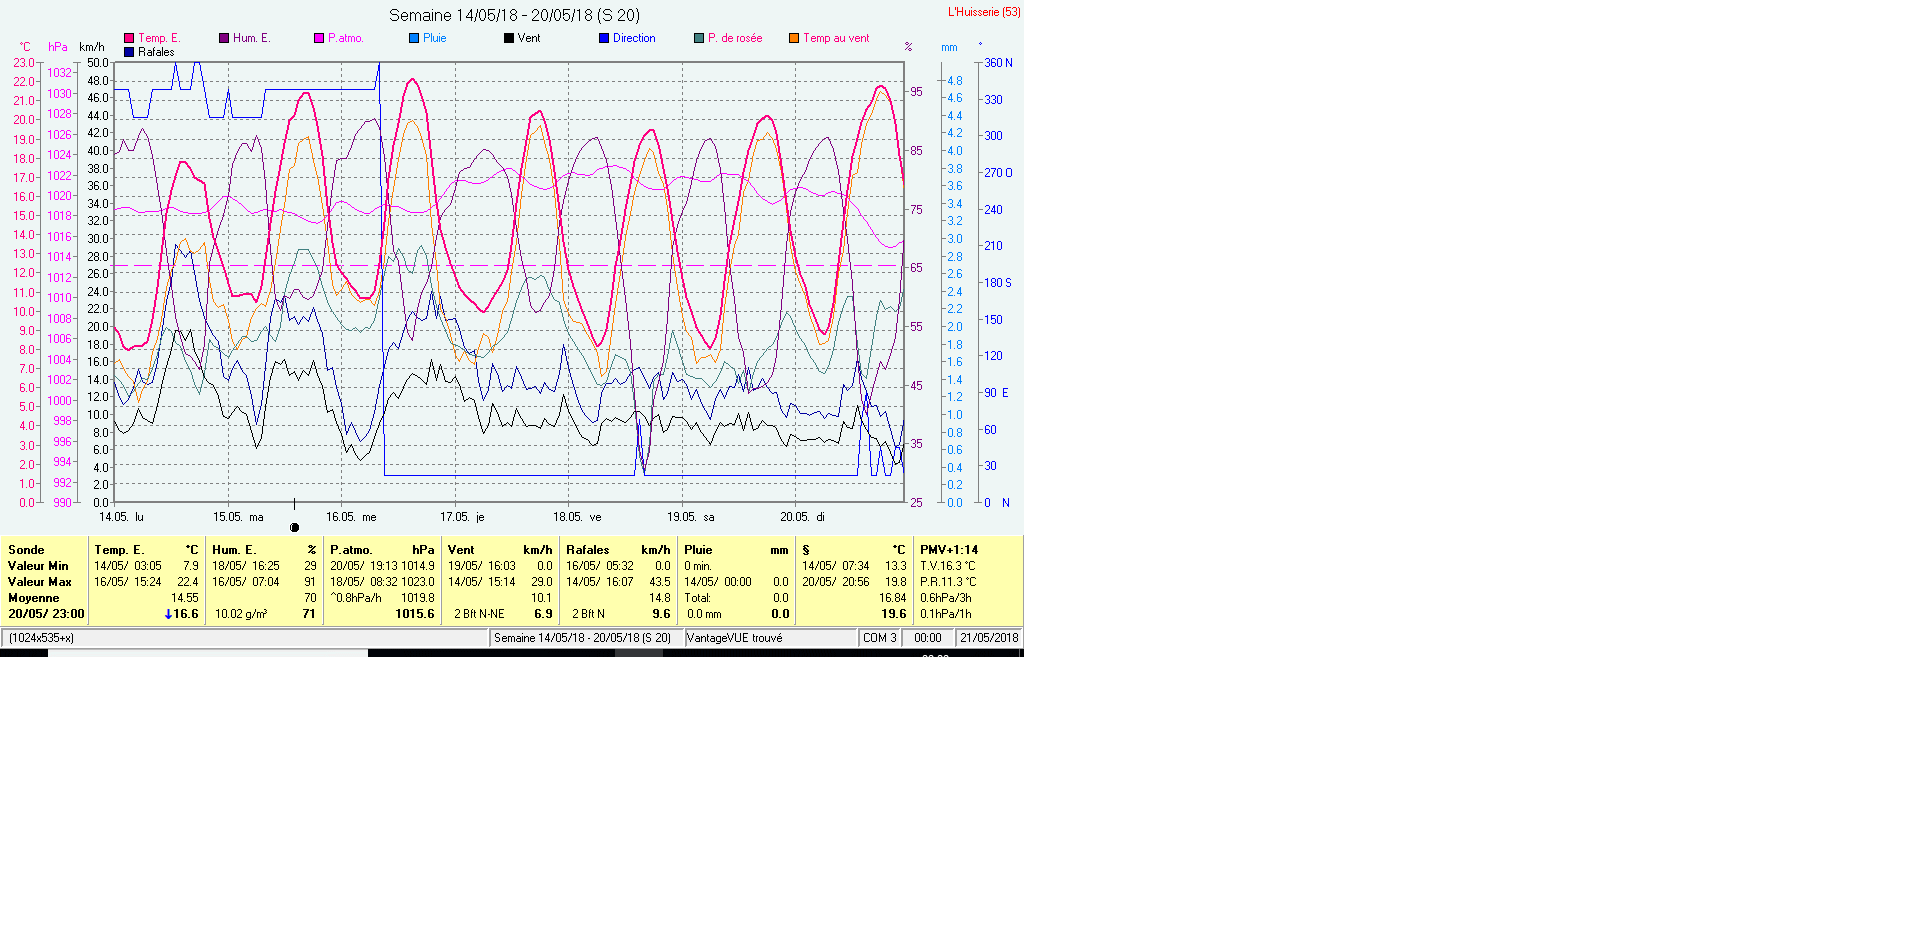Click the max temperature time '16/05/ 15:24'

[128, 582]
